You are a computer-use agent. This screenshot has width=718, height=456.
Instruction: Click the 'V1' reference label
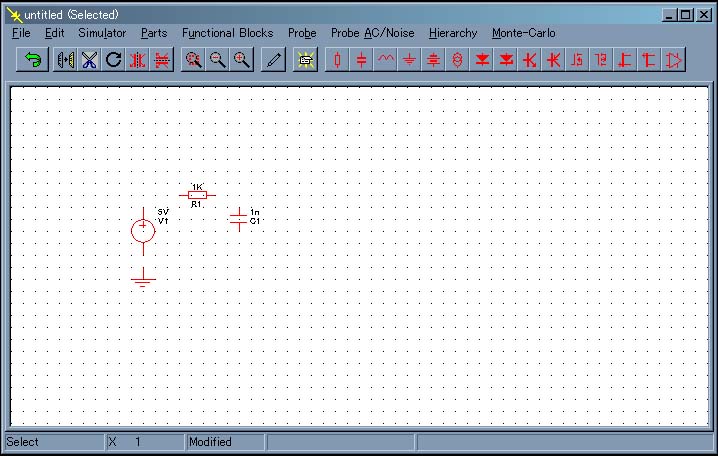tap(163, 221)
